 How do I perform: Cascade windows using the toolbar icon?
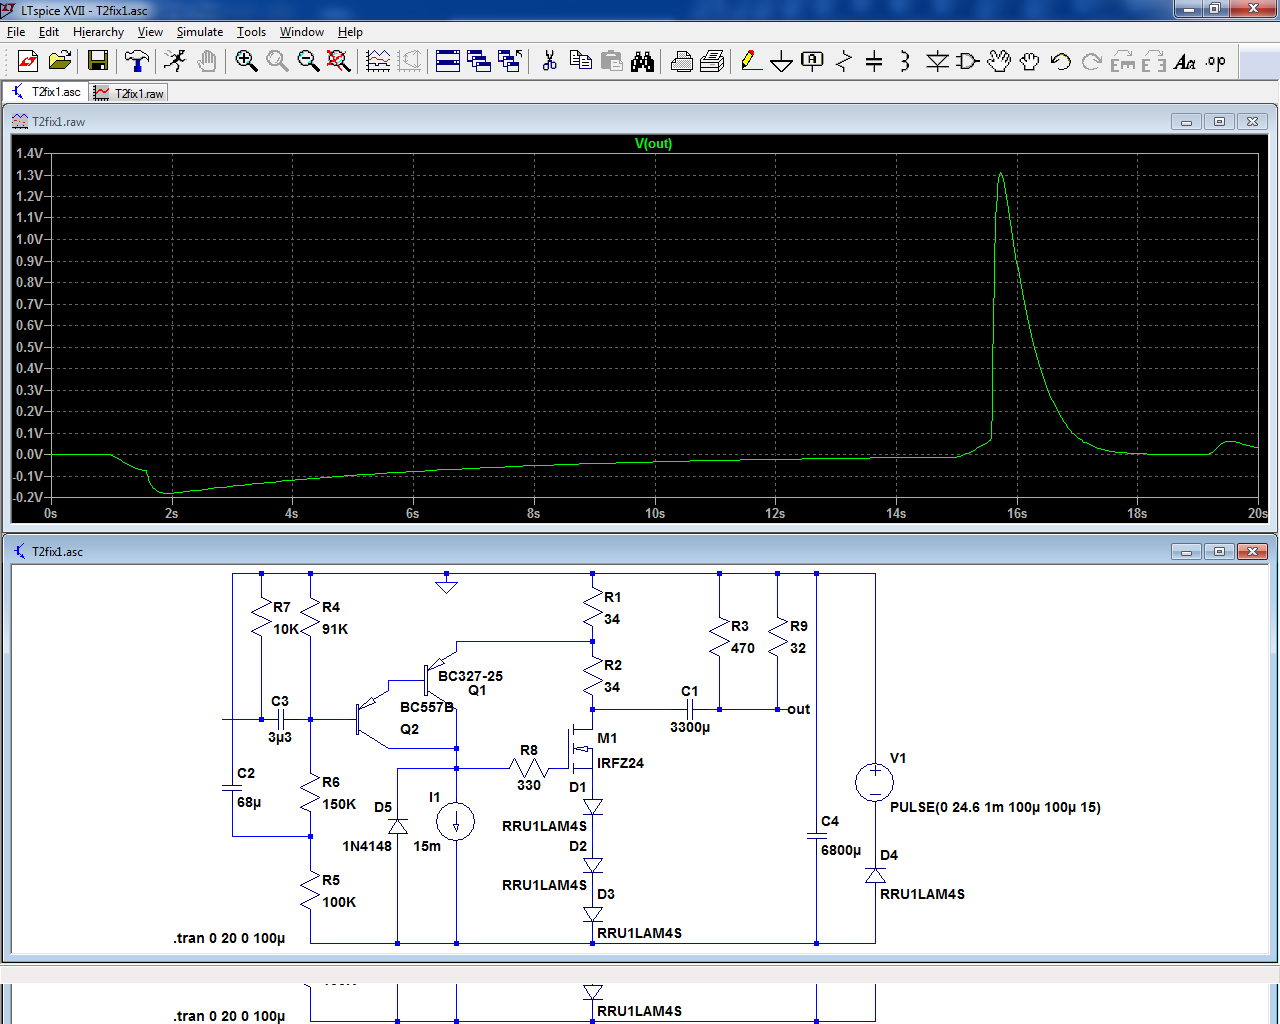pos(479,61)
